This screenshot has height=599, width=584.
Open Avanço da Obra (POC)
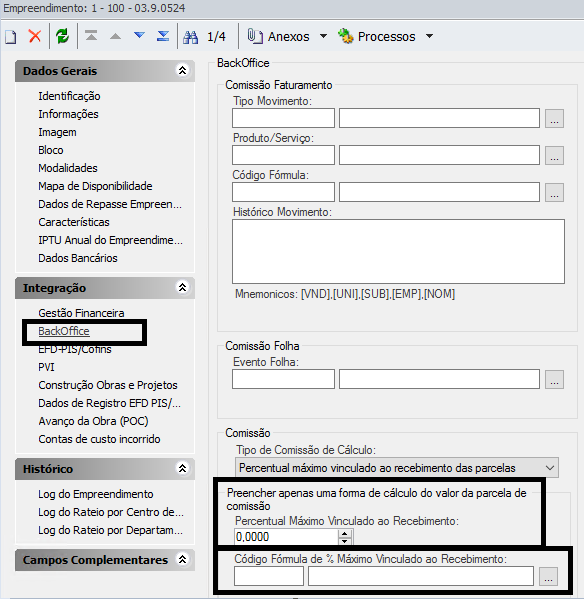[x=93, y=421]
